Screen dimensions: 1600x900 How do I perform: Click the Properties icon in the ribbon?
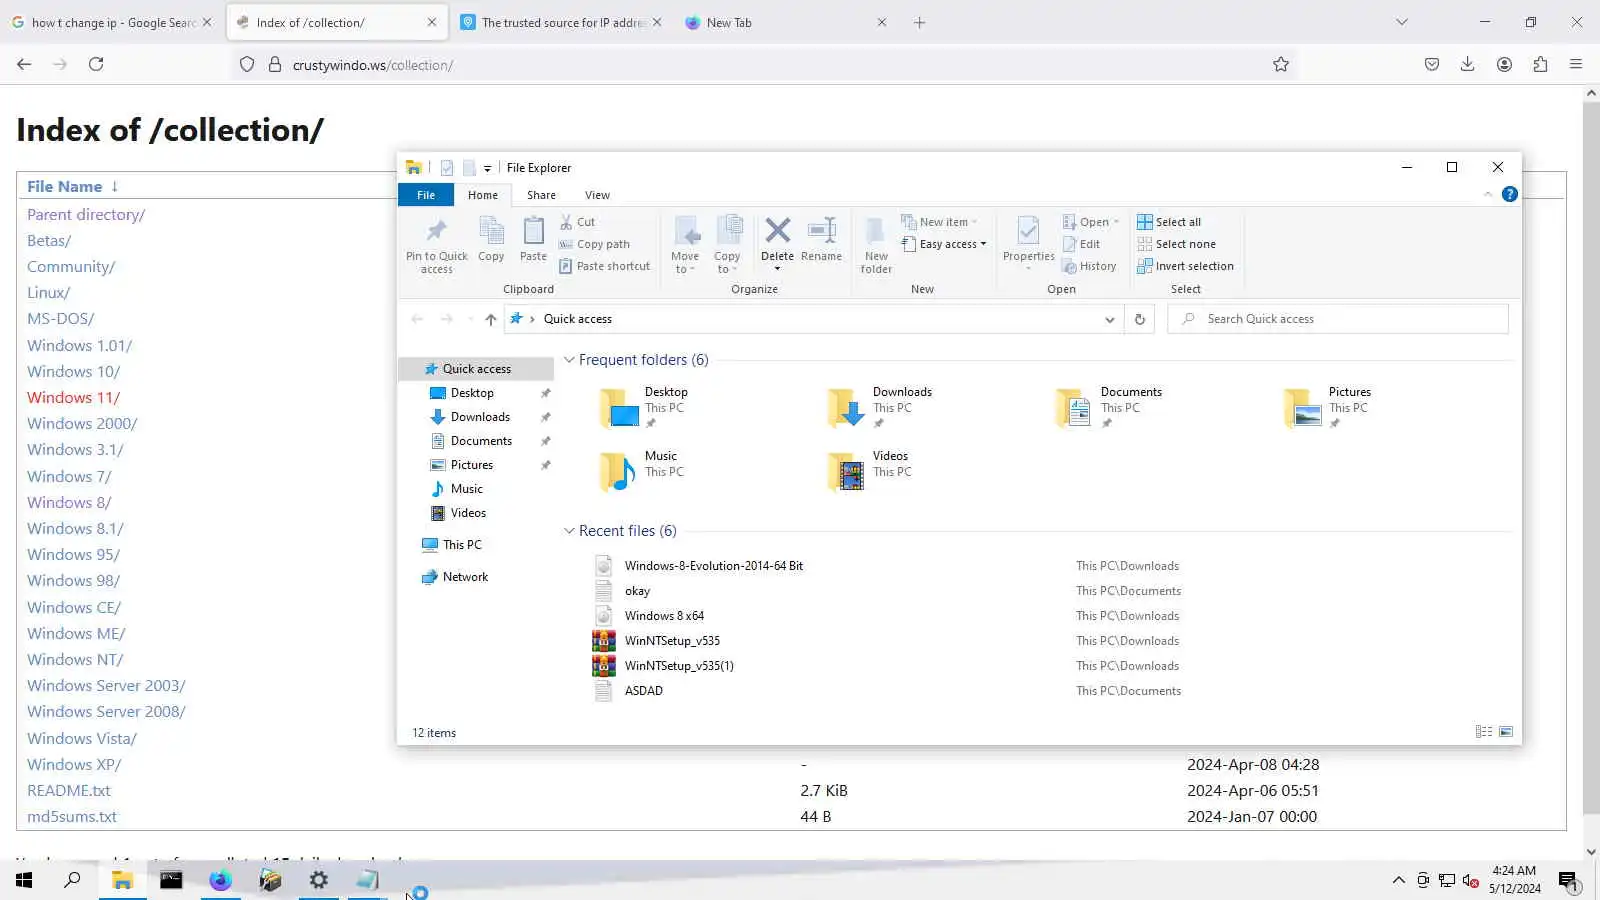(1028, 243)
